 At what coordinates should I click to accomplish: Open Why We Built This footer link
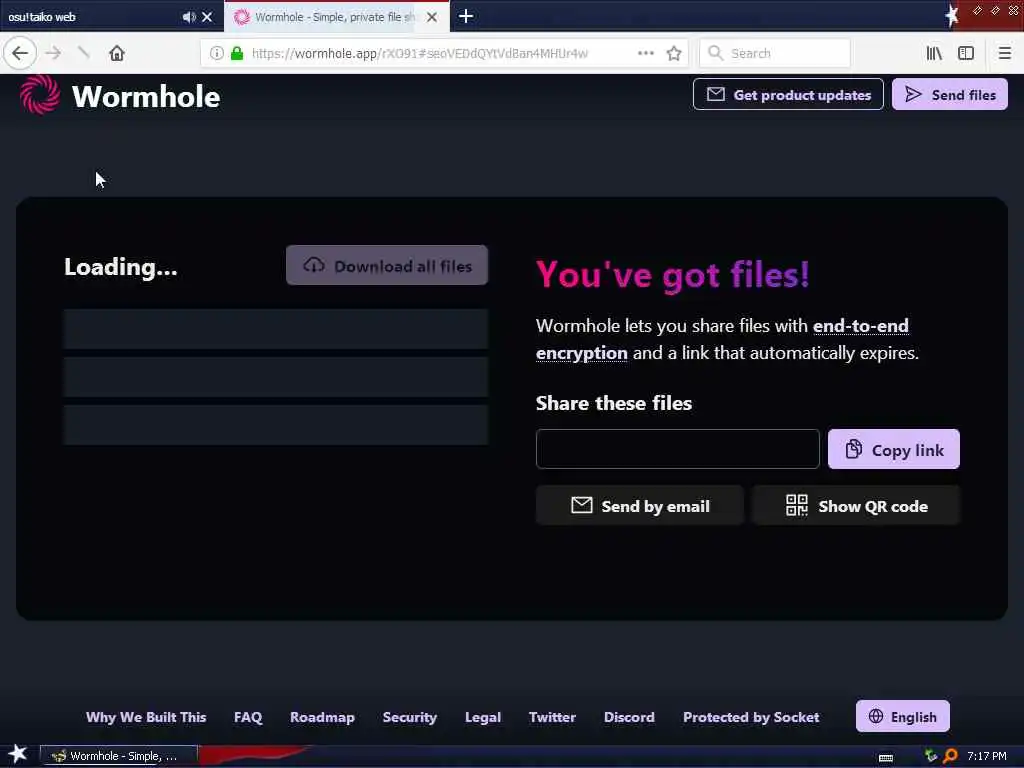[146, 717]
